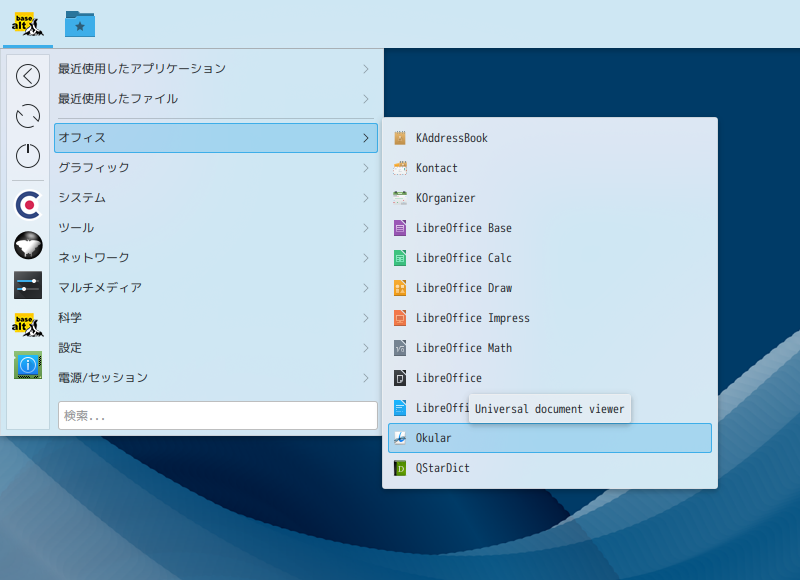
Task: Focus the 検索... search field
Action: click(x=218, y=416)
